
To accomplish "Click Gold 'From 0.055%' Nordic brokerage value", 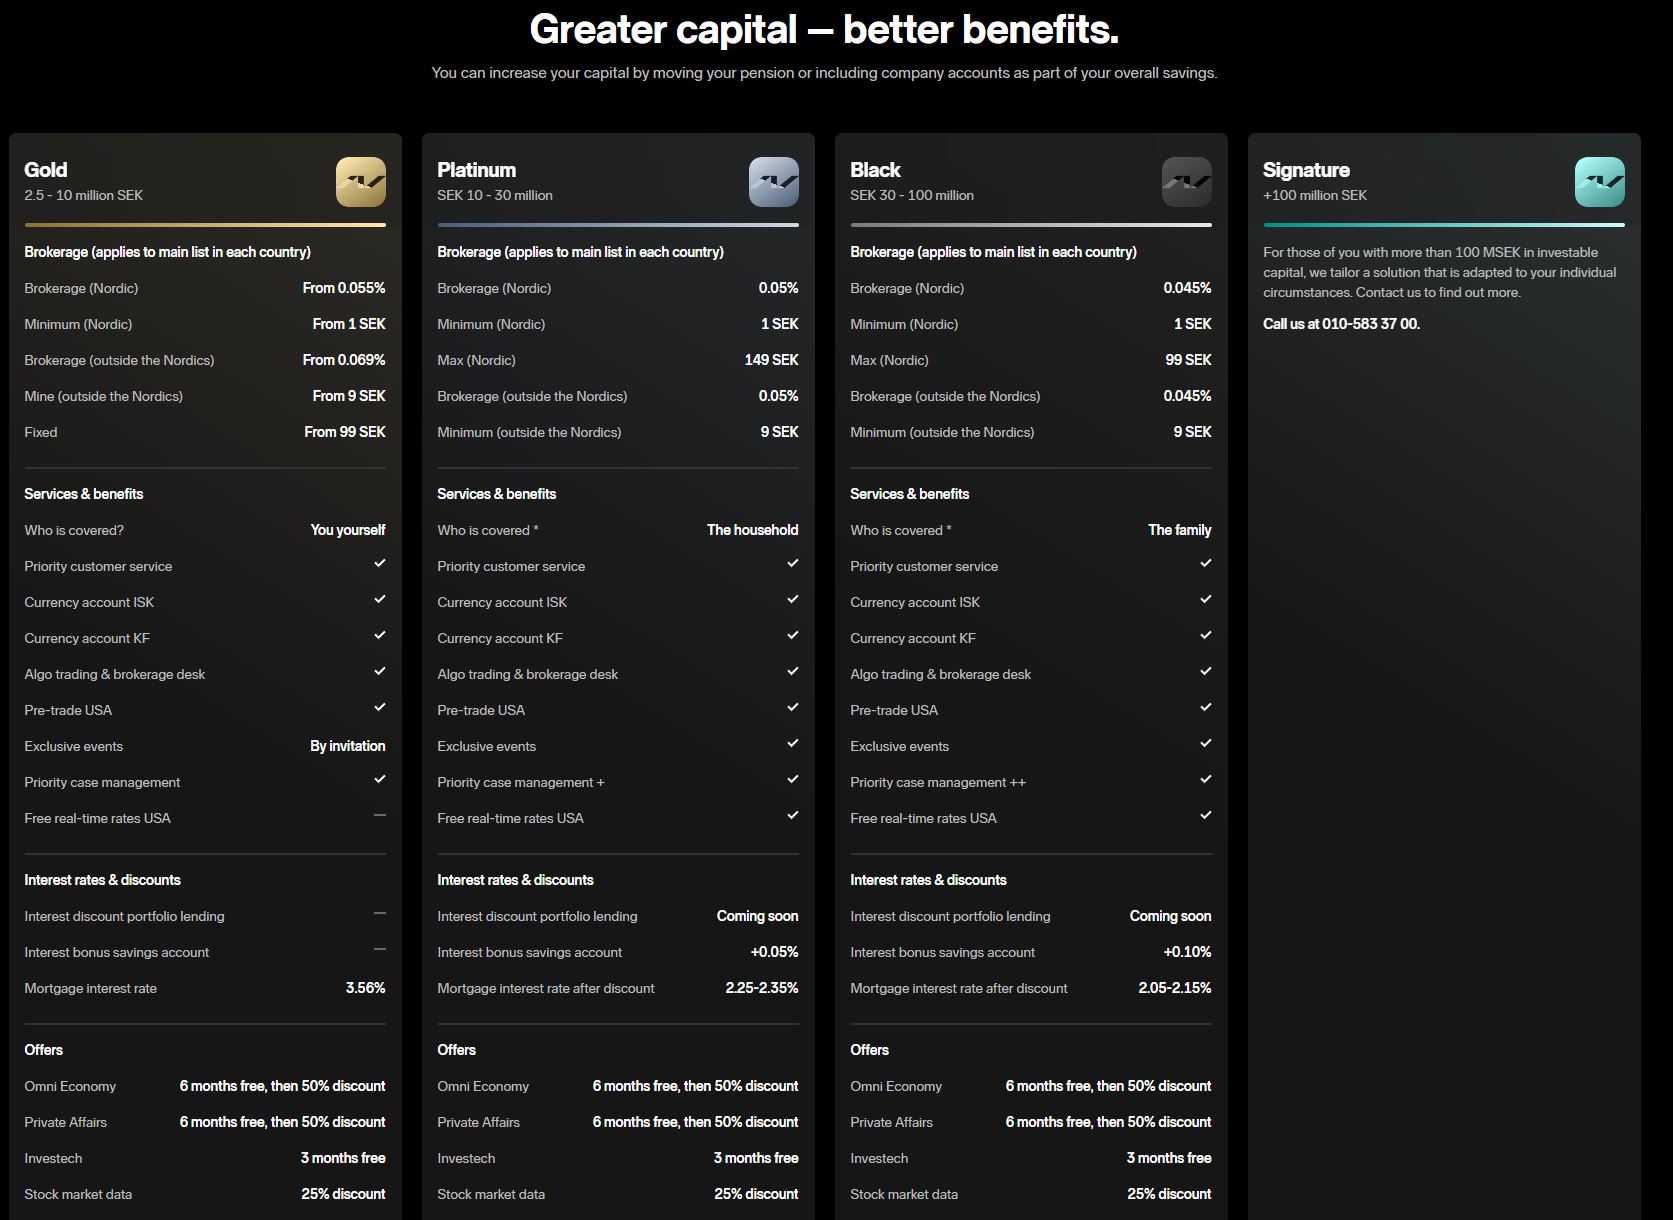I will [x=344, y=288].
